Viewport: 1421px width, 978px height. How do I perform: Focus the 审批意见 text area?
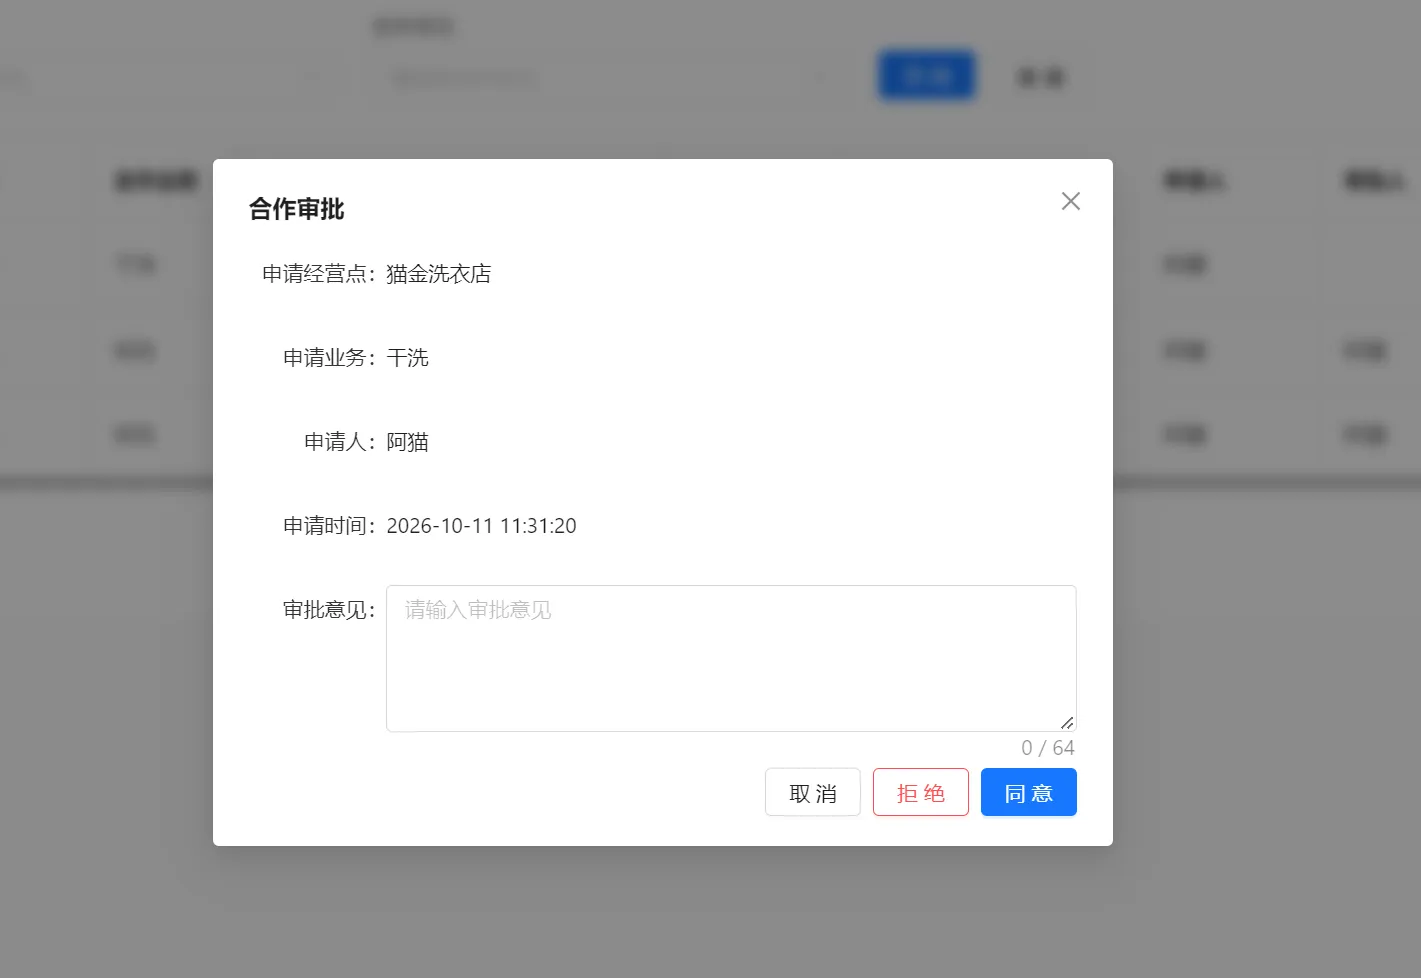tap(731, 658)
